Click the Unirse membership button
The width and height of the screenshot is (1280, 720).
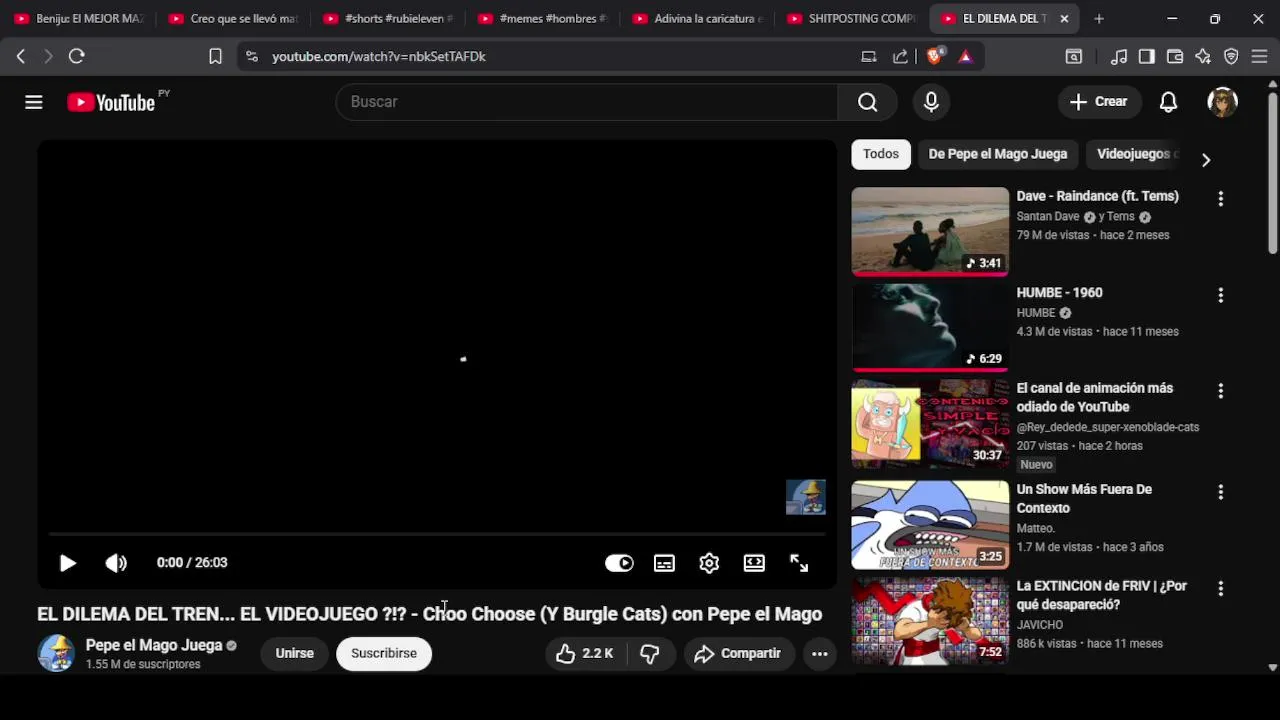294,654
